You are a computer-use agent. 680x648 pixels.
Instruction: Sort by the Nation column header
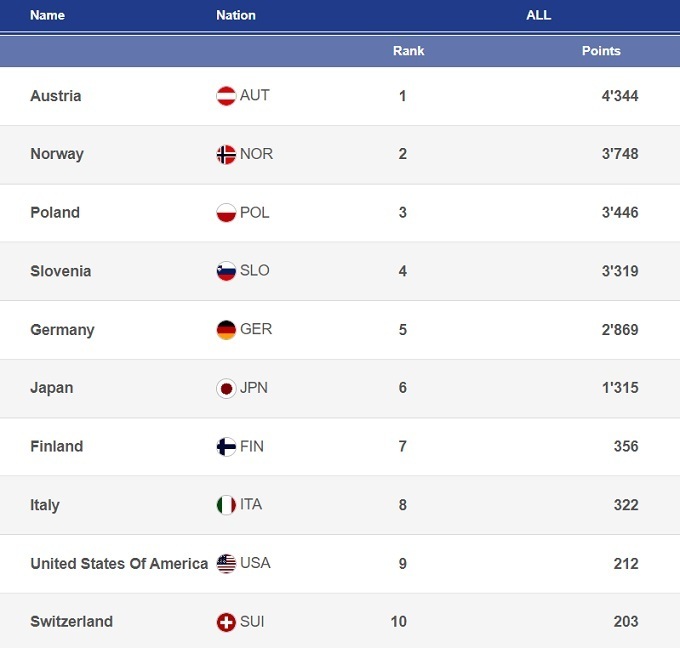point(236,15)
